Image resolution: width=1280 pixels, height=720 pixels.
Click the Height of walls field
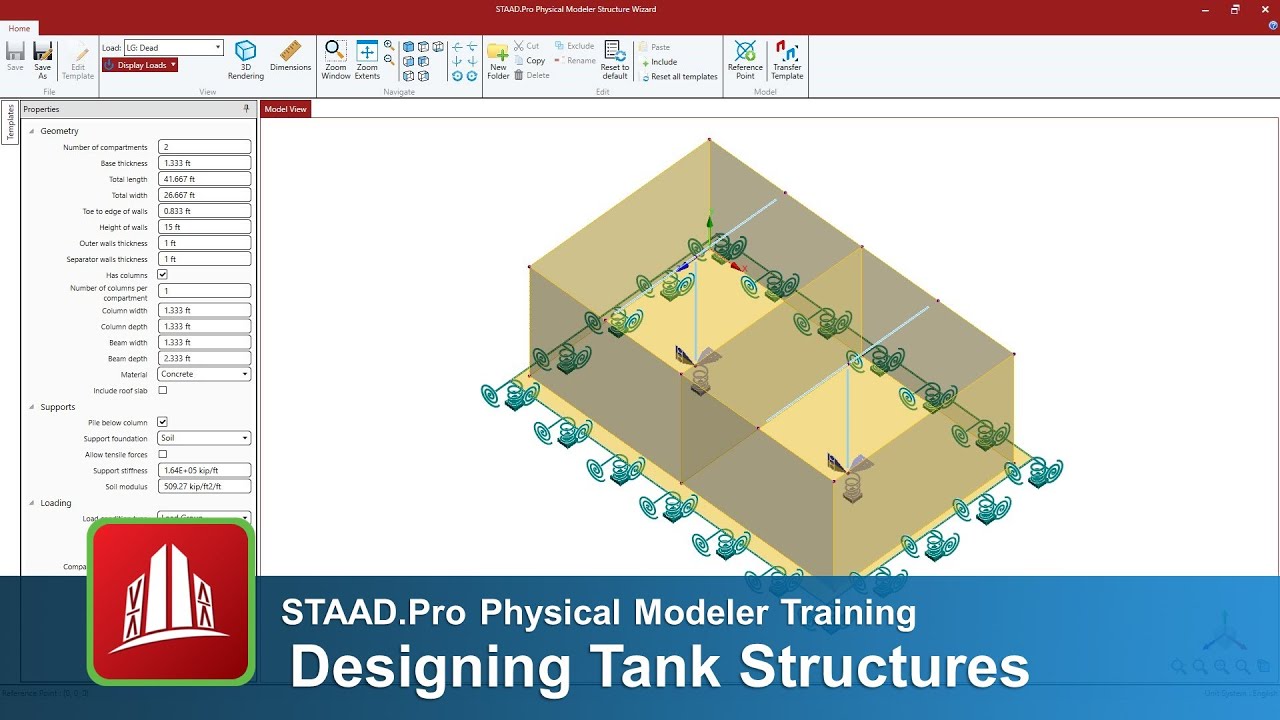coord(204,227)
